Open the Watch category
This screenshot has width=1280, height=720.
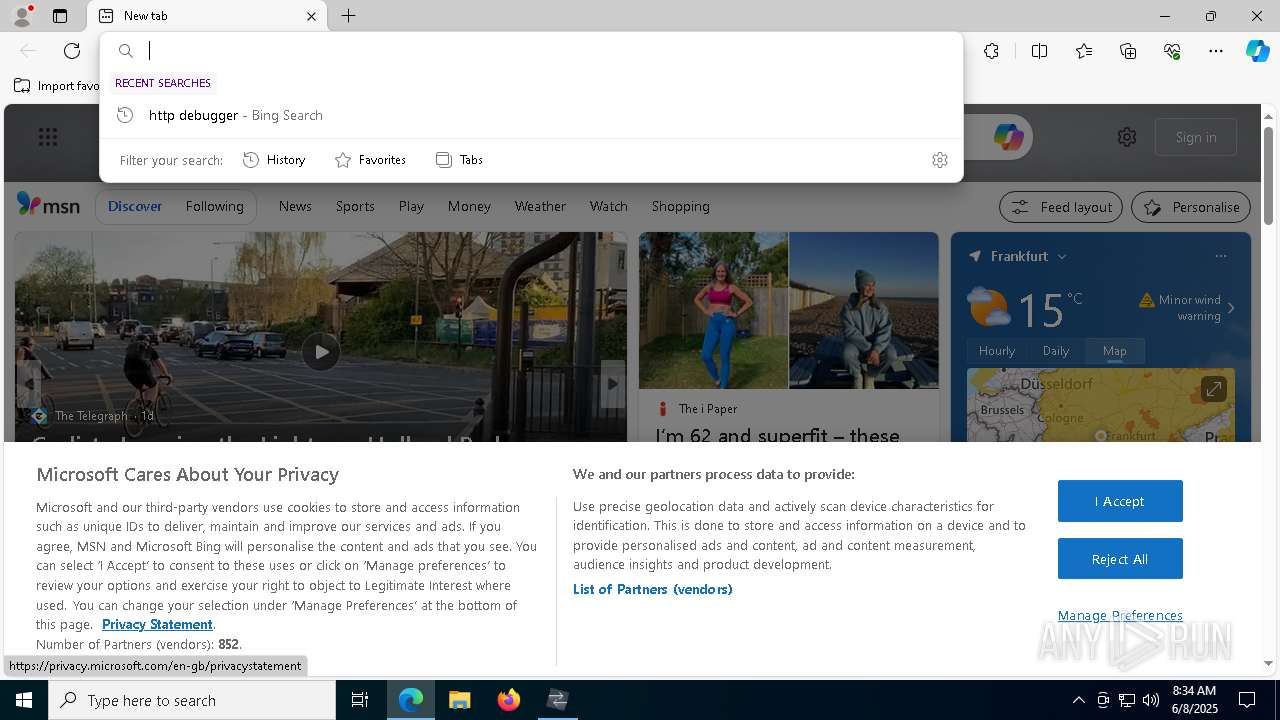point(608,206)
